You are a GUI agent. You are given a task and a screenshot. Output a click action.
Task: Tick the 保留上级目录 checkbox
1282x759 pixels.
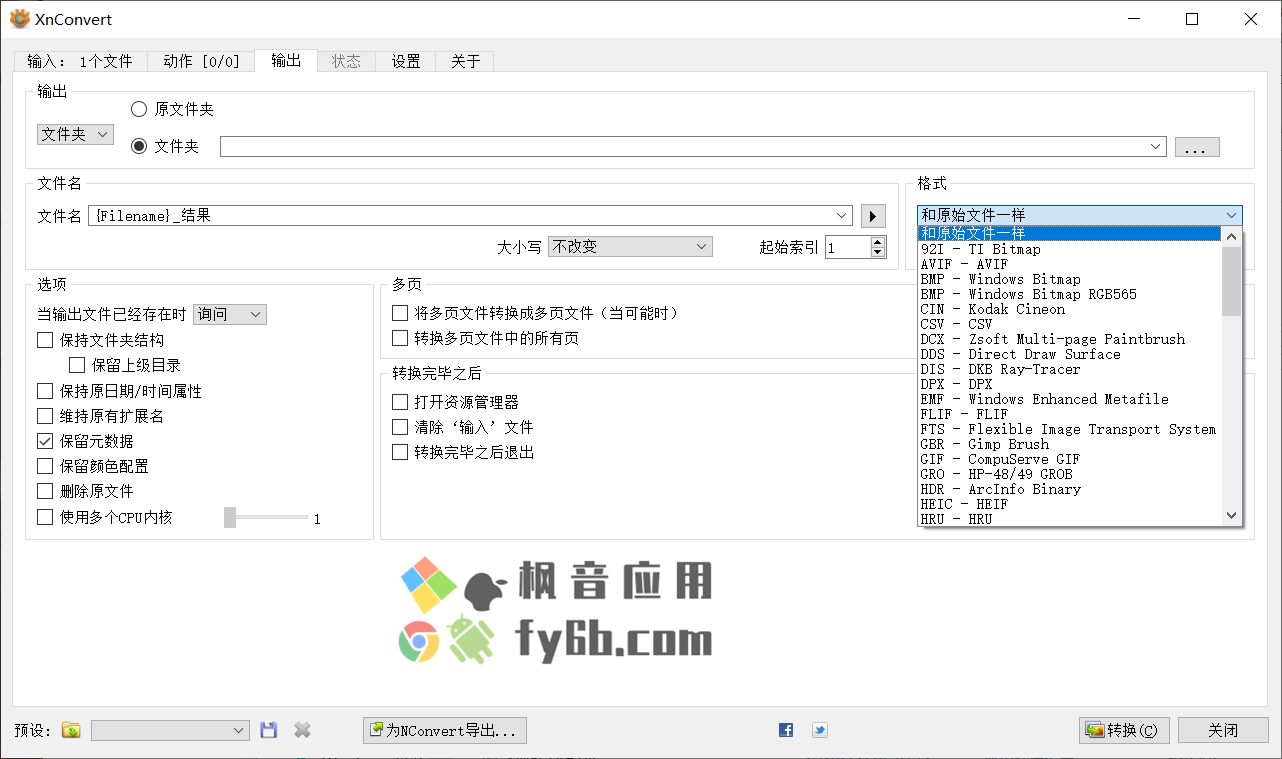77,365
